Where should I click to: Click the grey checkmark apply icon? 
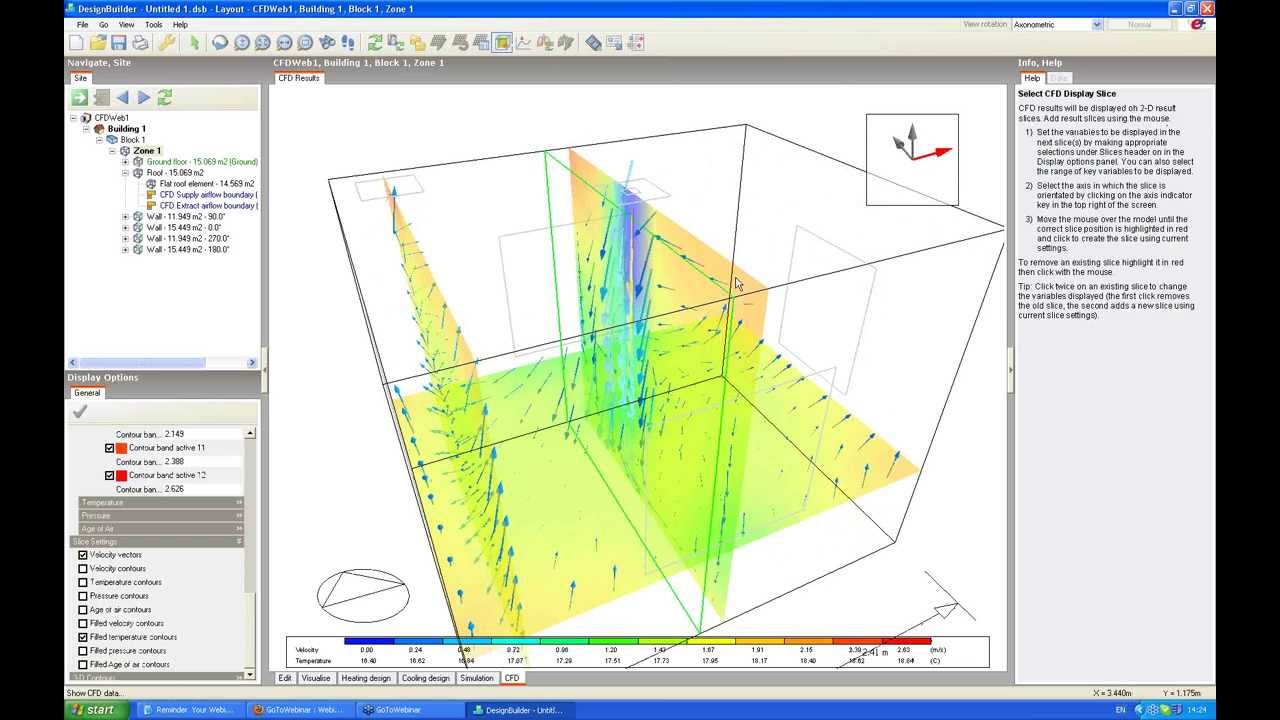coord(80,411)
